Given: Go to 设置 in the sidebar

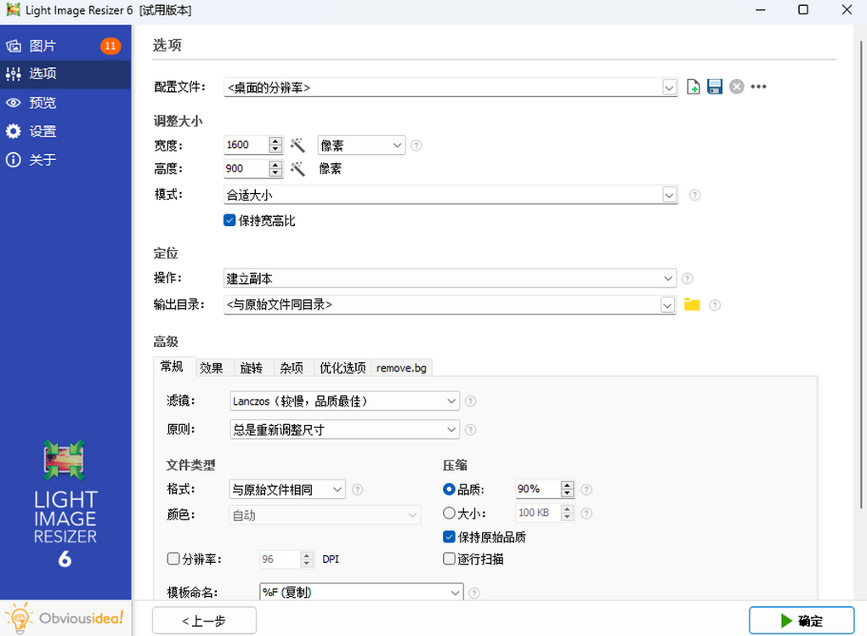Looking at the screenshot, I should pos(65,132).
